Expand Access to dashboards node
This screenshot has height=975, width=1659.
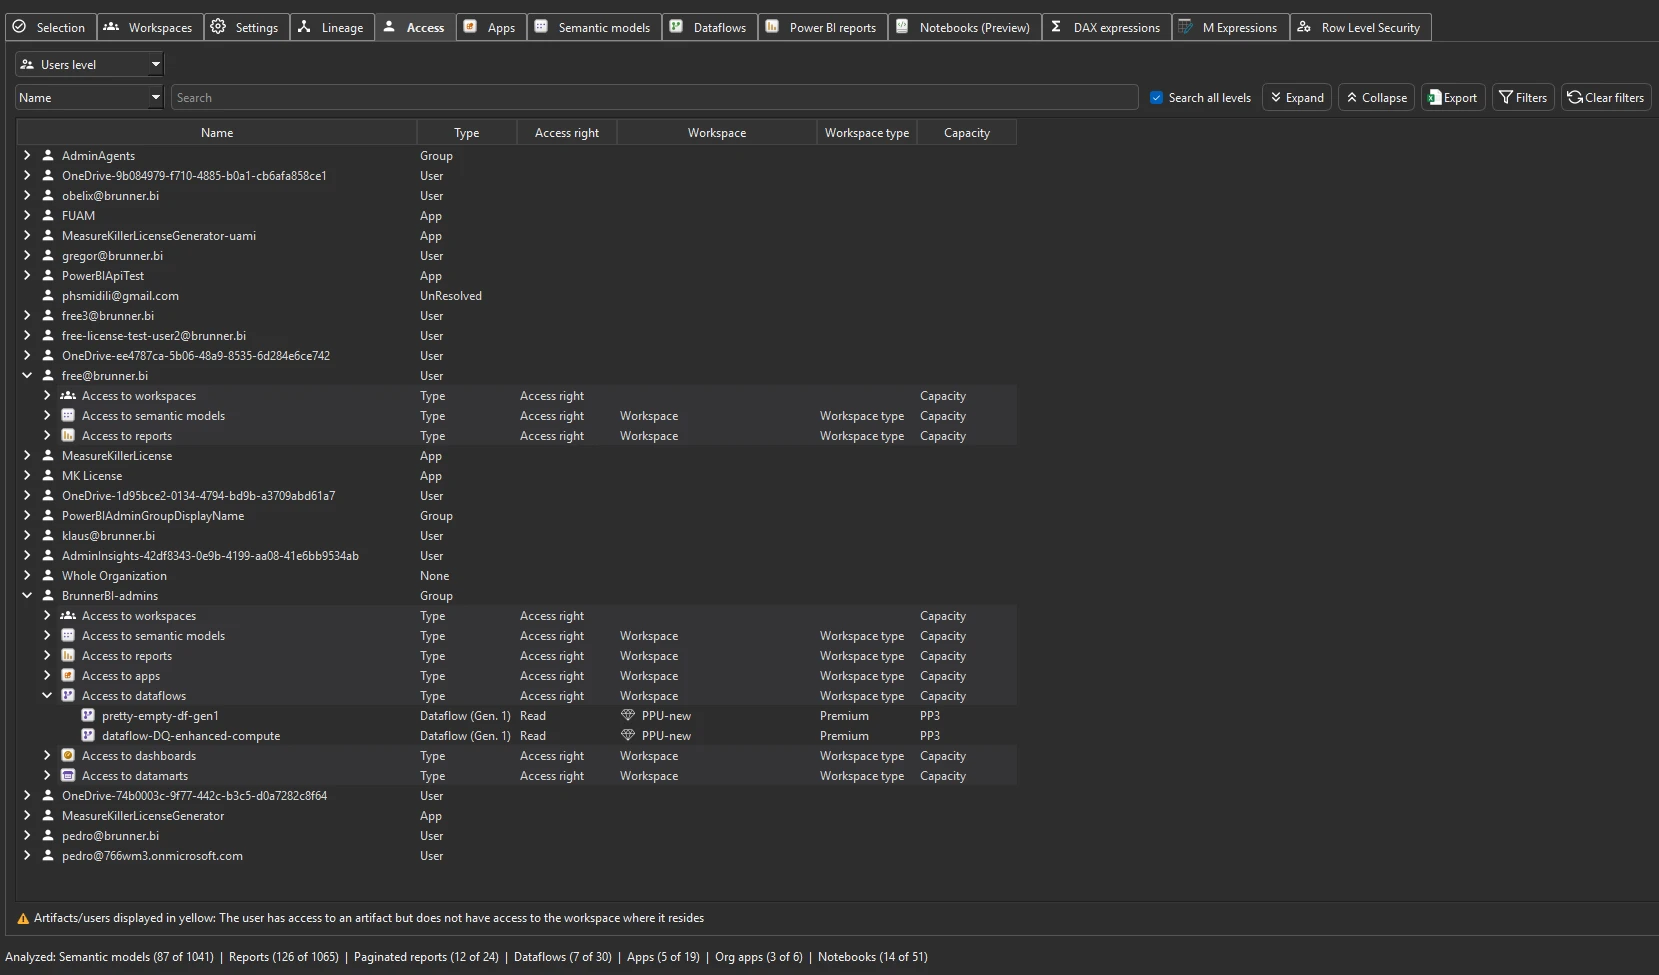47,755
